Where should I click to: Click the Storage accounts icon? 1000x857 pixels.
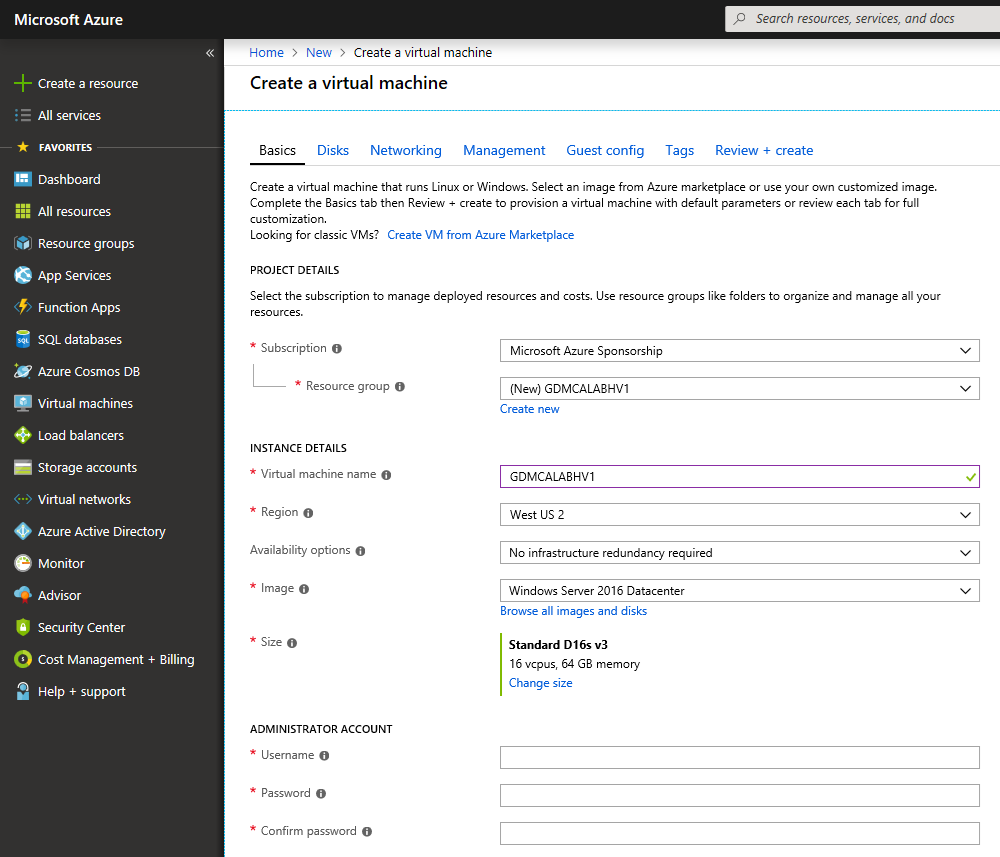tap(22, 467)
